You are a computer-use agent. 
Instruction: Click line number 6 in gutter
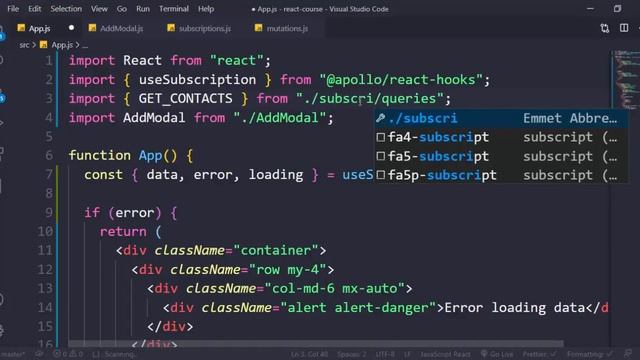(x=49, y=156)
